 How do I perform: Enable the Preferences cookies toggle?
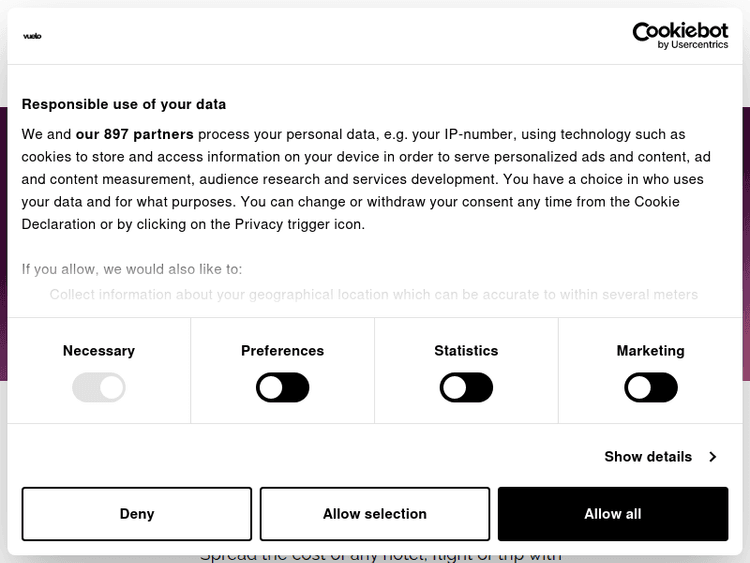click(283, 388)
